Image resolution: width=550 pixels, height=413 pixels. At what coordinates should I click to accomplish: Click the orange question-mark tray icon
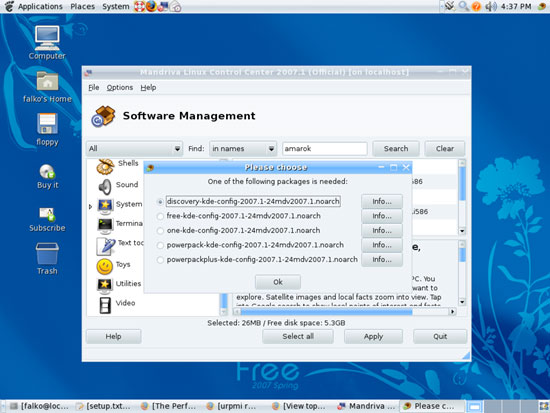[x=476, y=6]
